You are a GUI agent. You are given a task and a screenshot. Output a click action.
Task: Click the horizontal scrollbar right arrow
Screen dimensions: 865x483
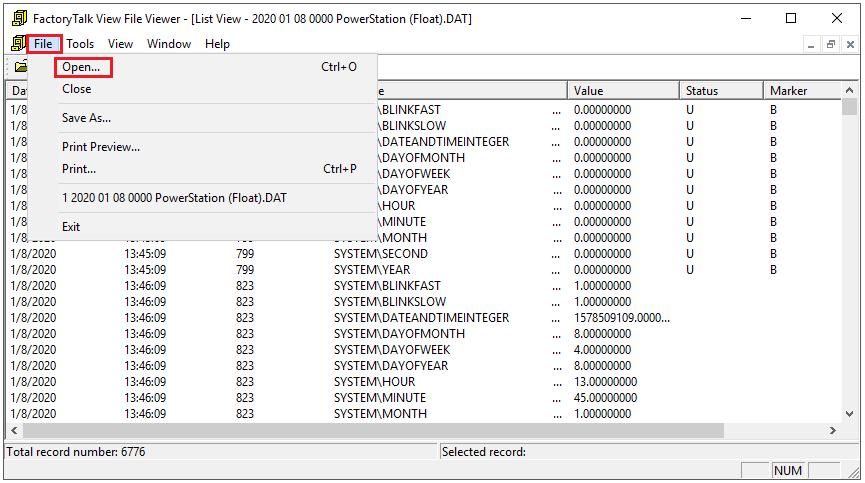[833, 430]
